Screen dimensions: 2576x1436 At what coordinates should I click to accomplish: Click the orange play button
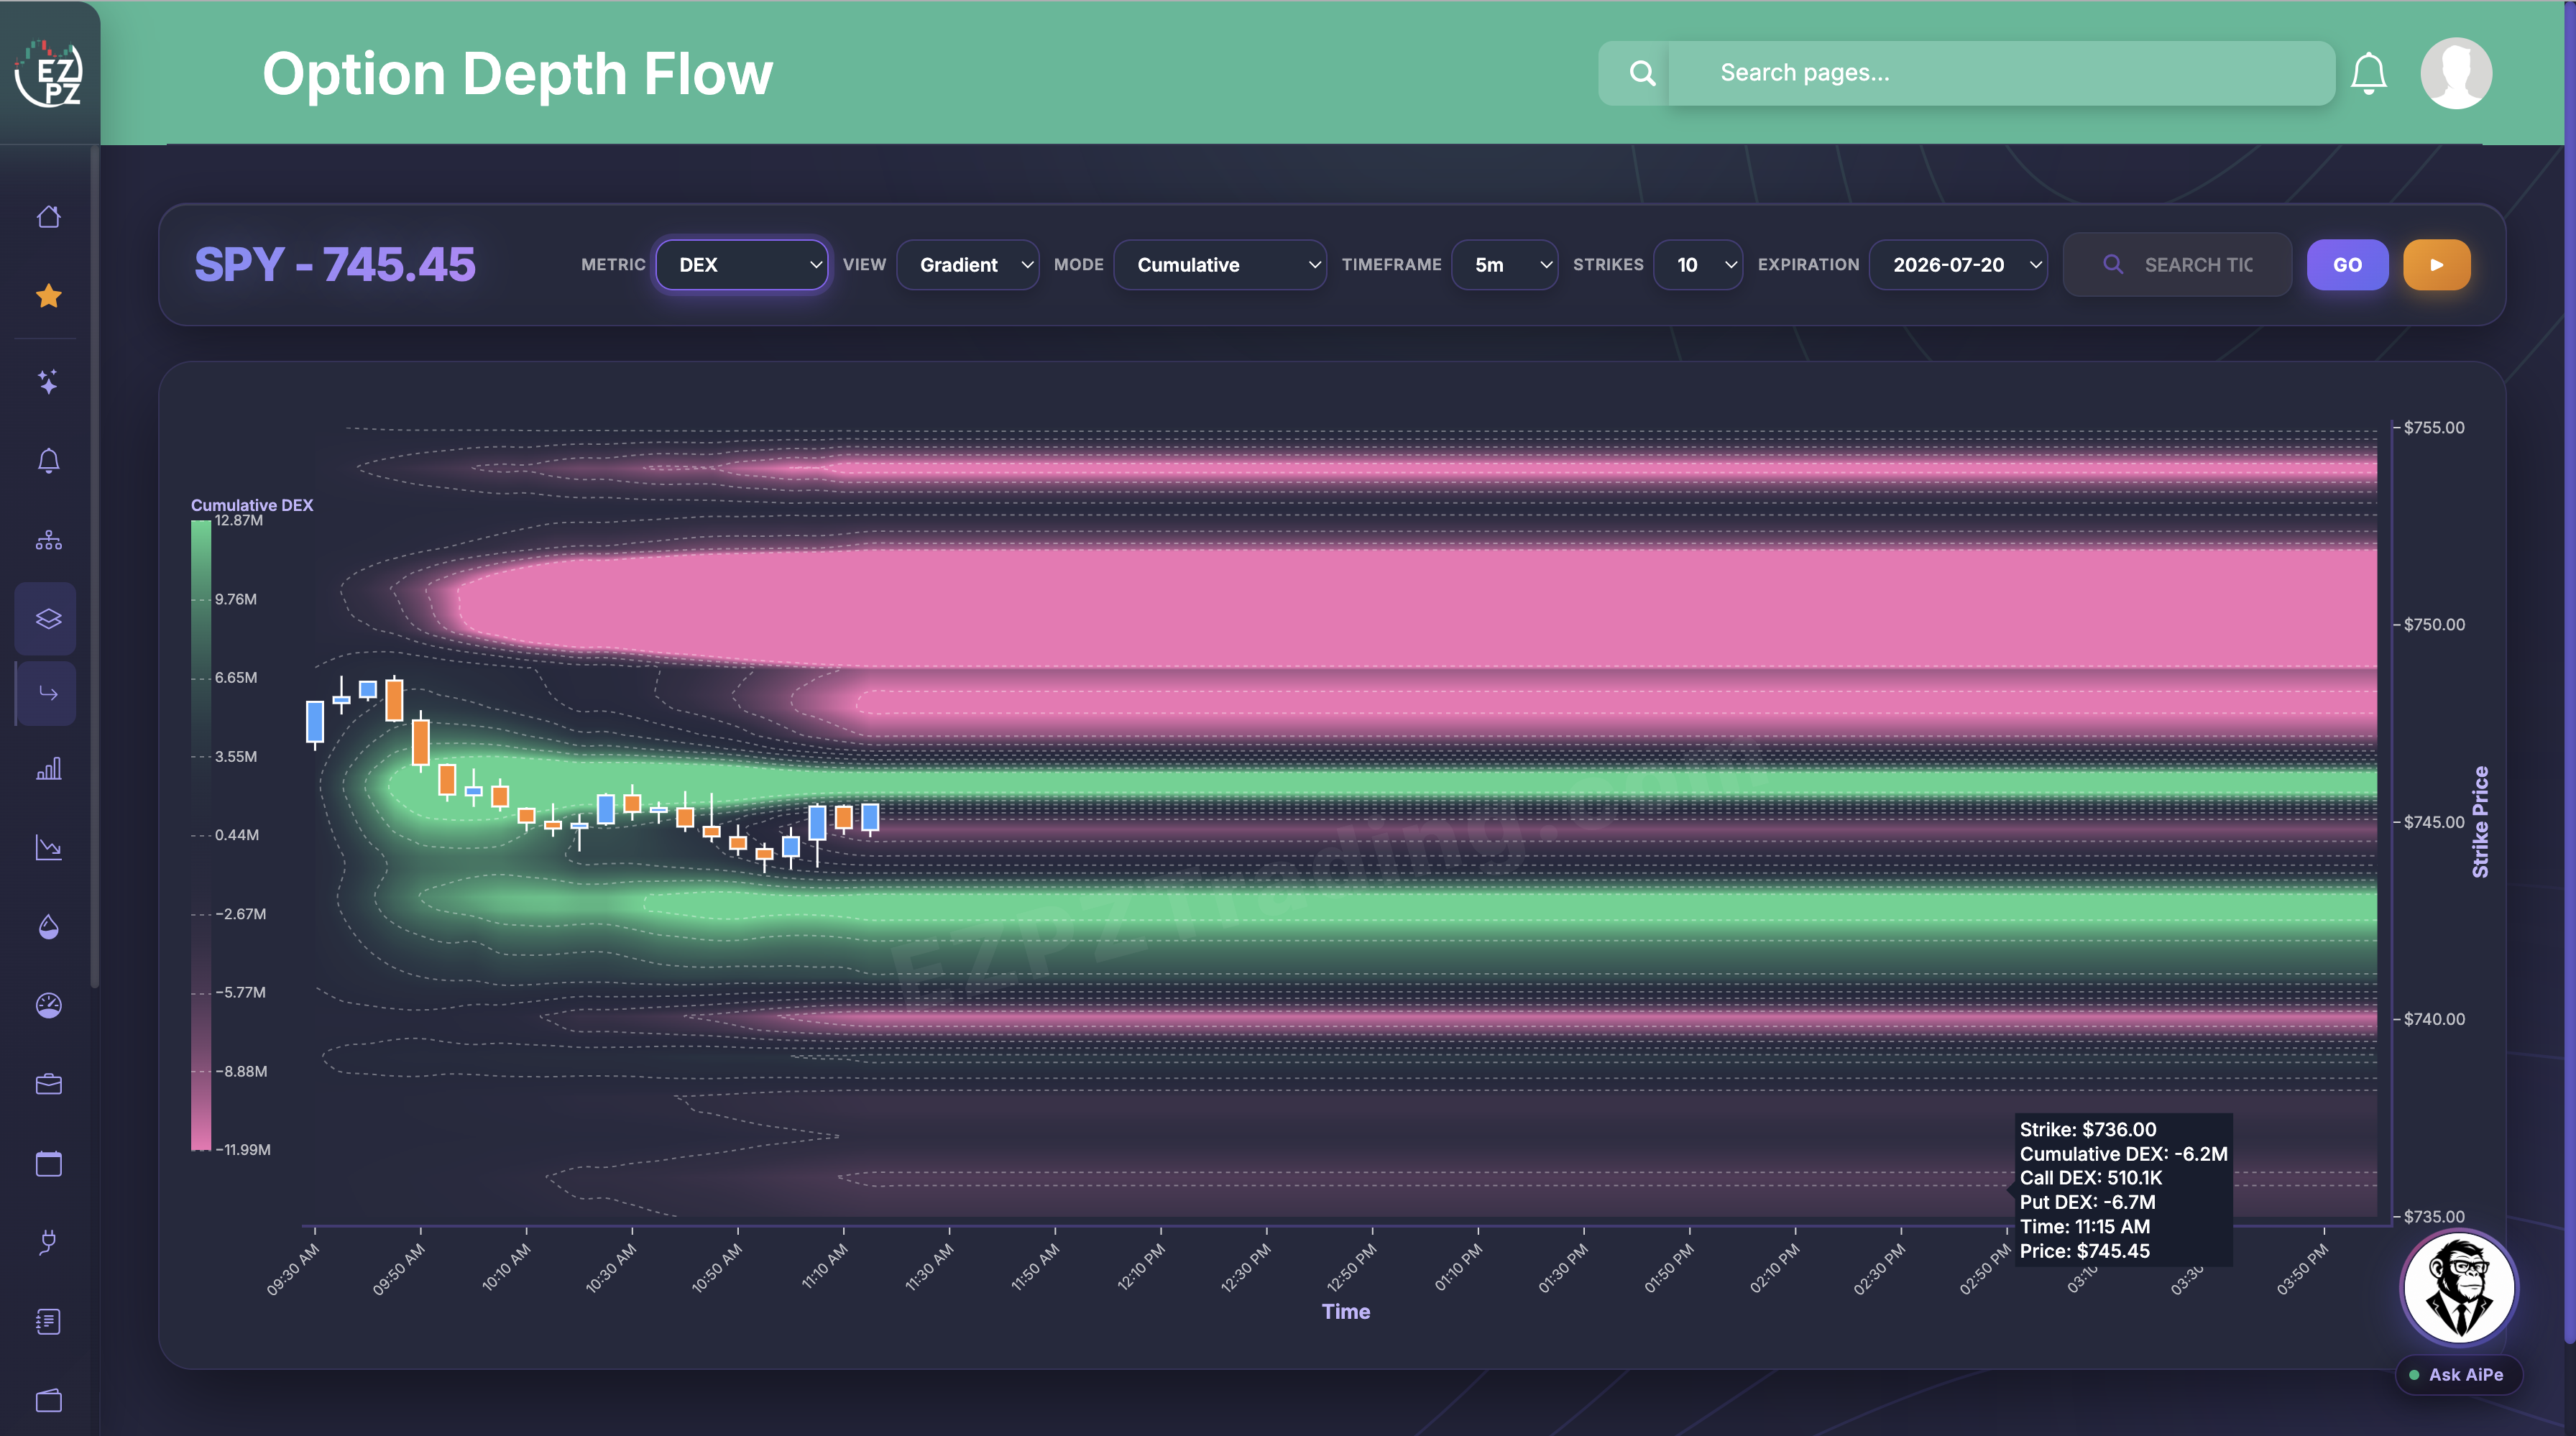tap(2437, 264)
